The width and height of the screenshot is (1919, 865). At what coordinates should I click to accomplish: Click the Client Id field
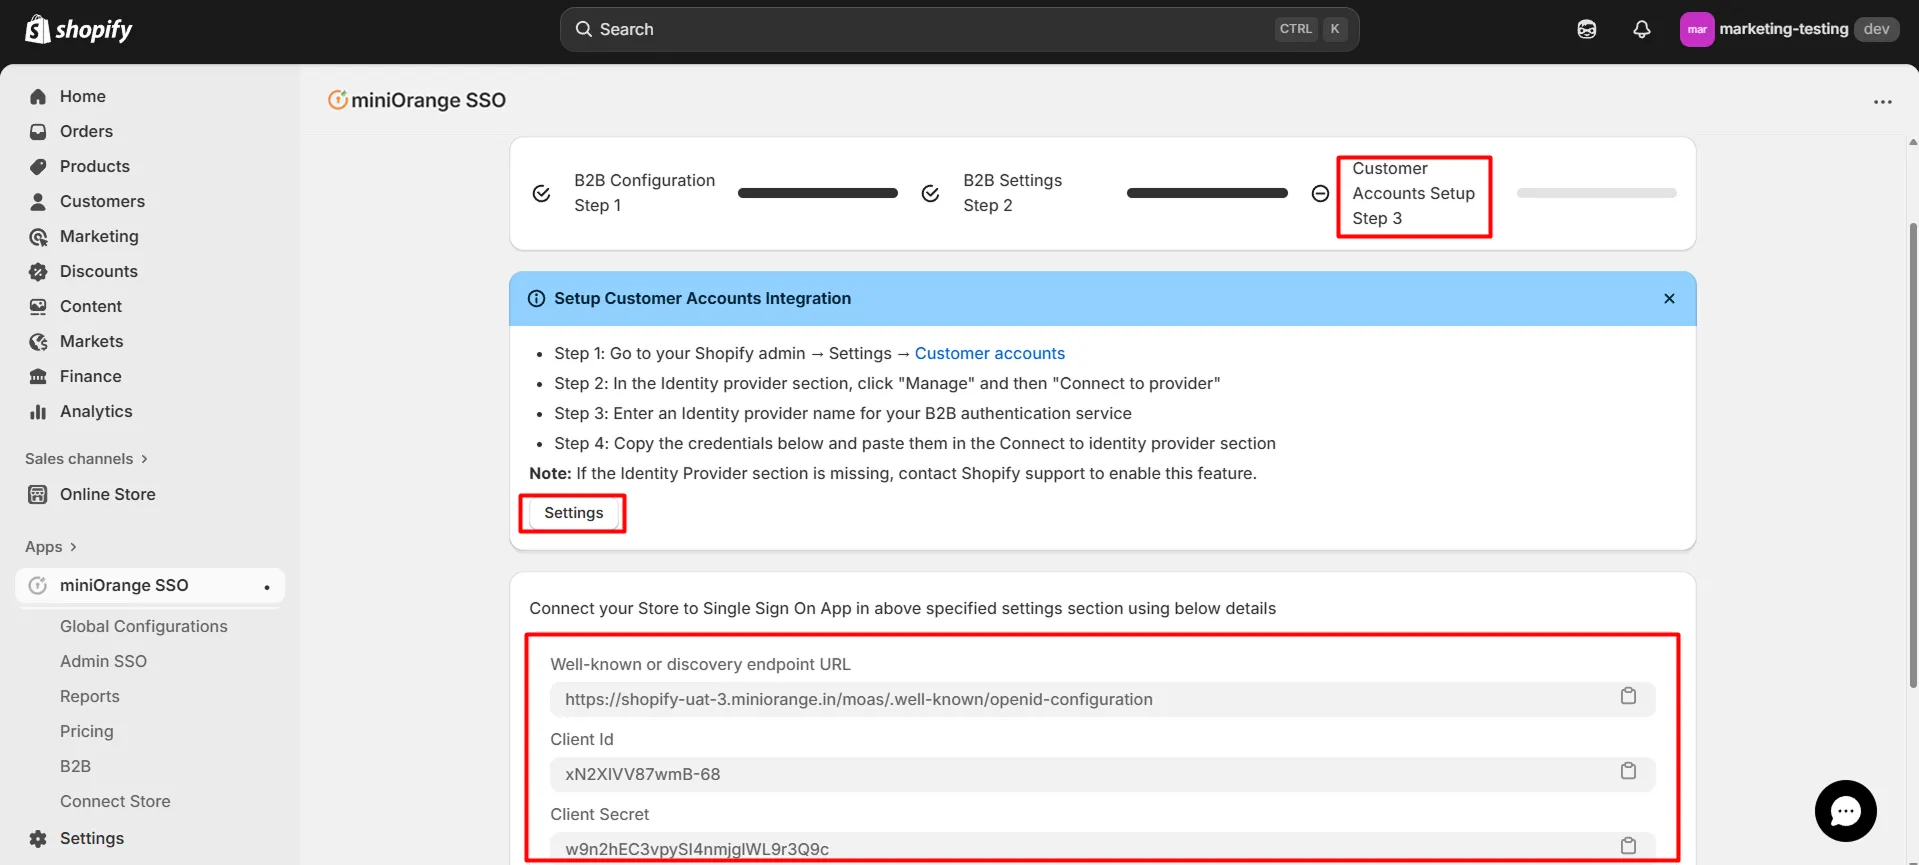1102,774
